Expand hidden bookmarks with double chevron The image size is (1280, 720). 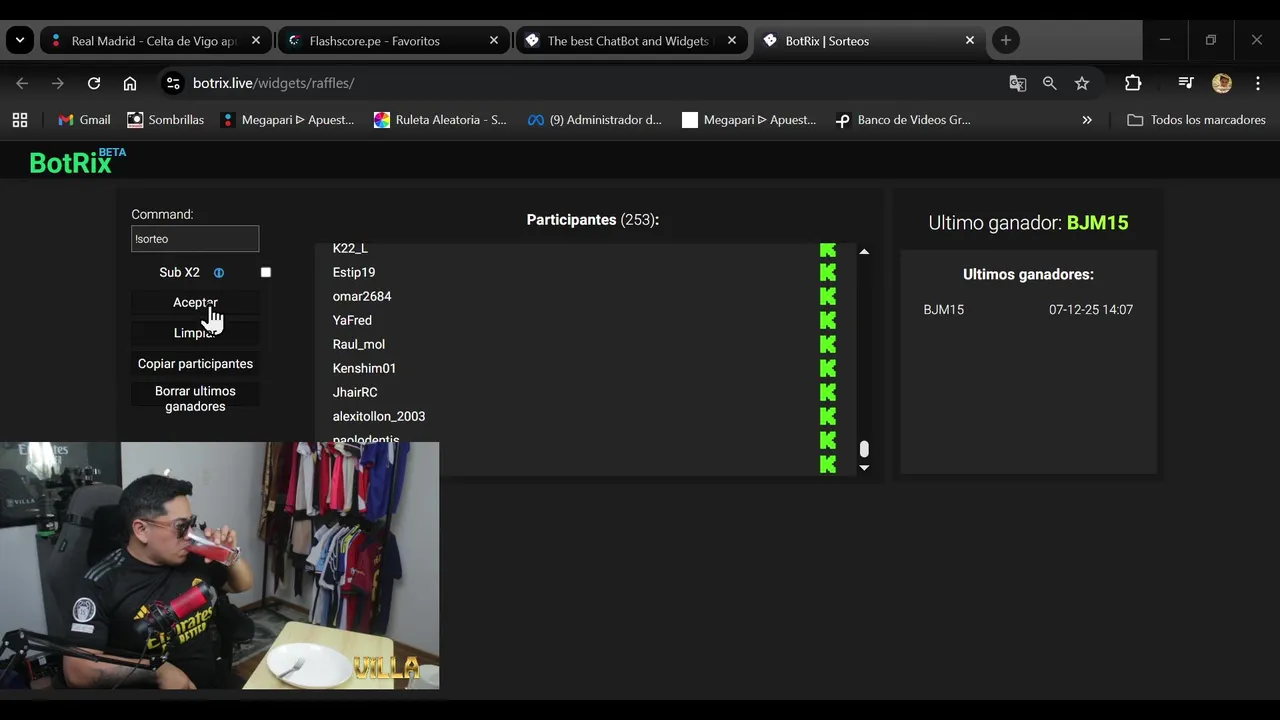click(1087, 120)
